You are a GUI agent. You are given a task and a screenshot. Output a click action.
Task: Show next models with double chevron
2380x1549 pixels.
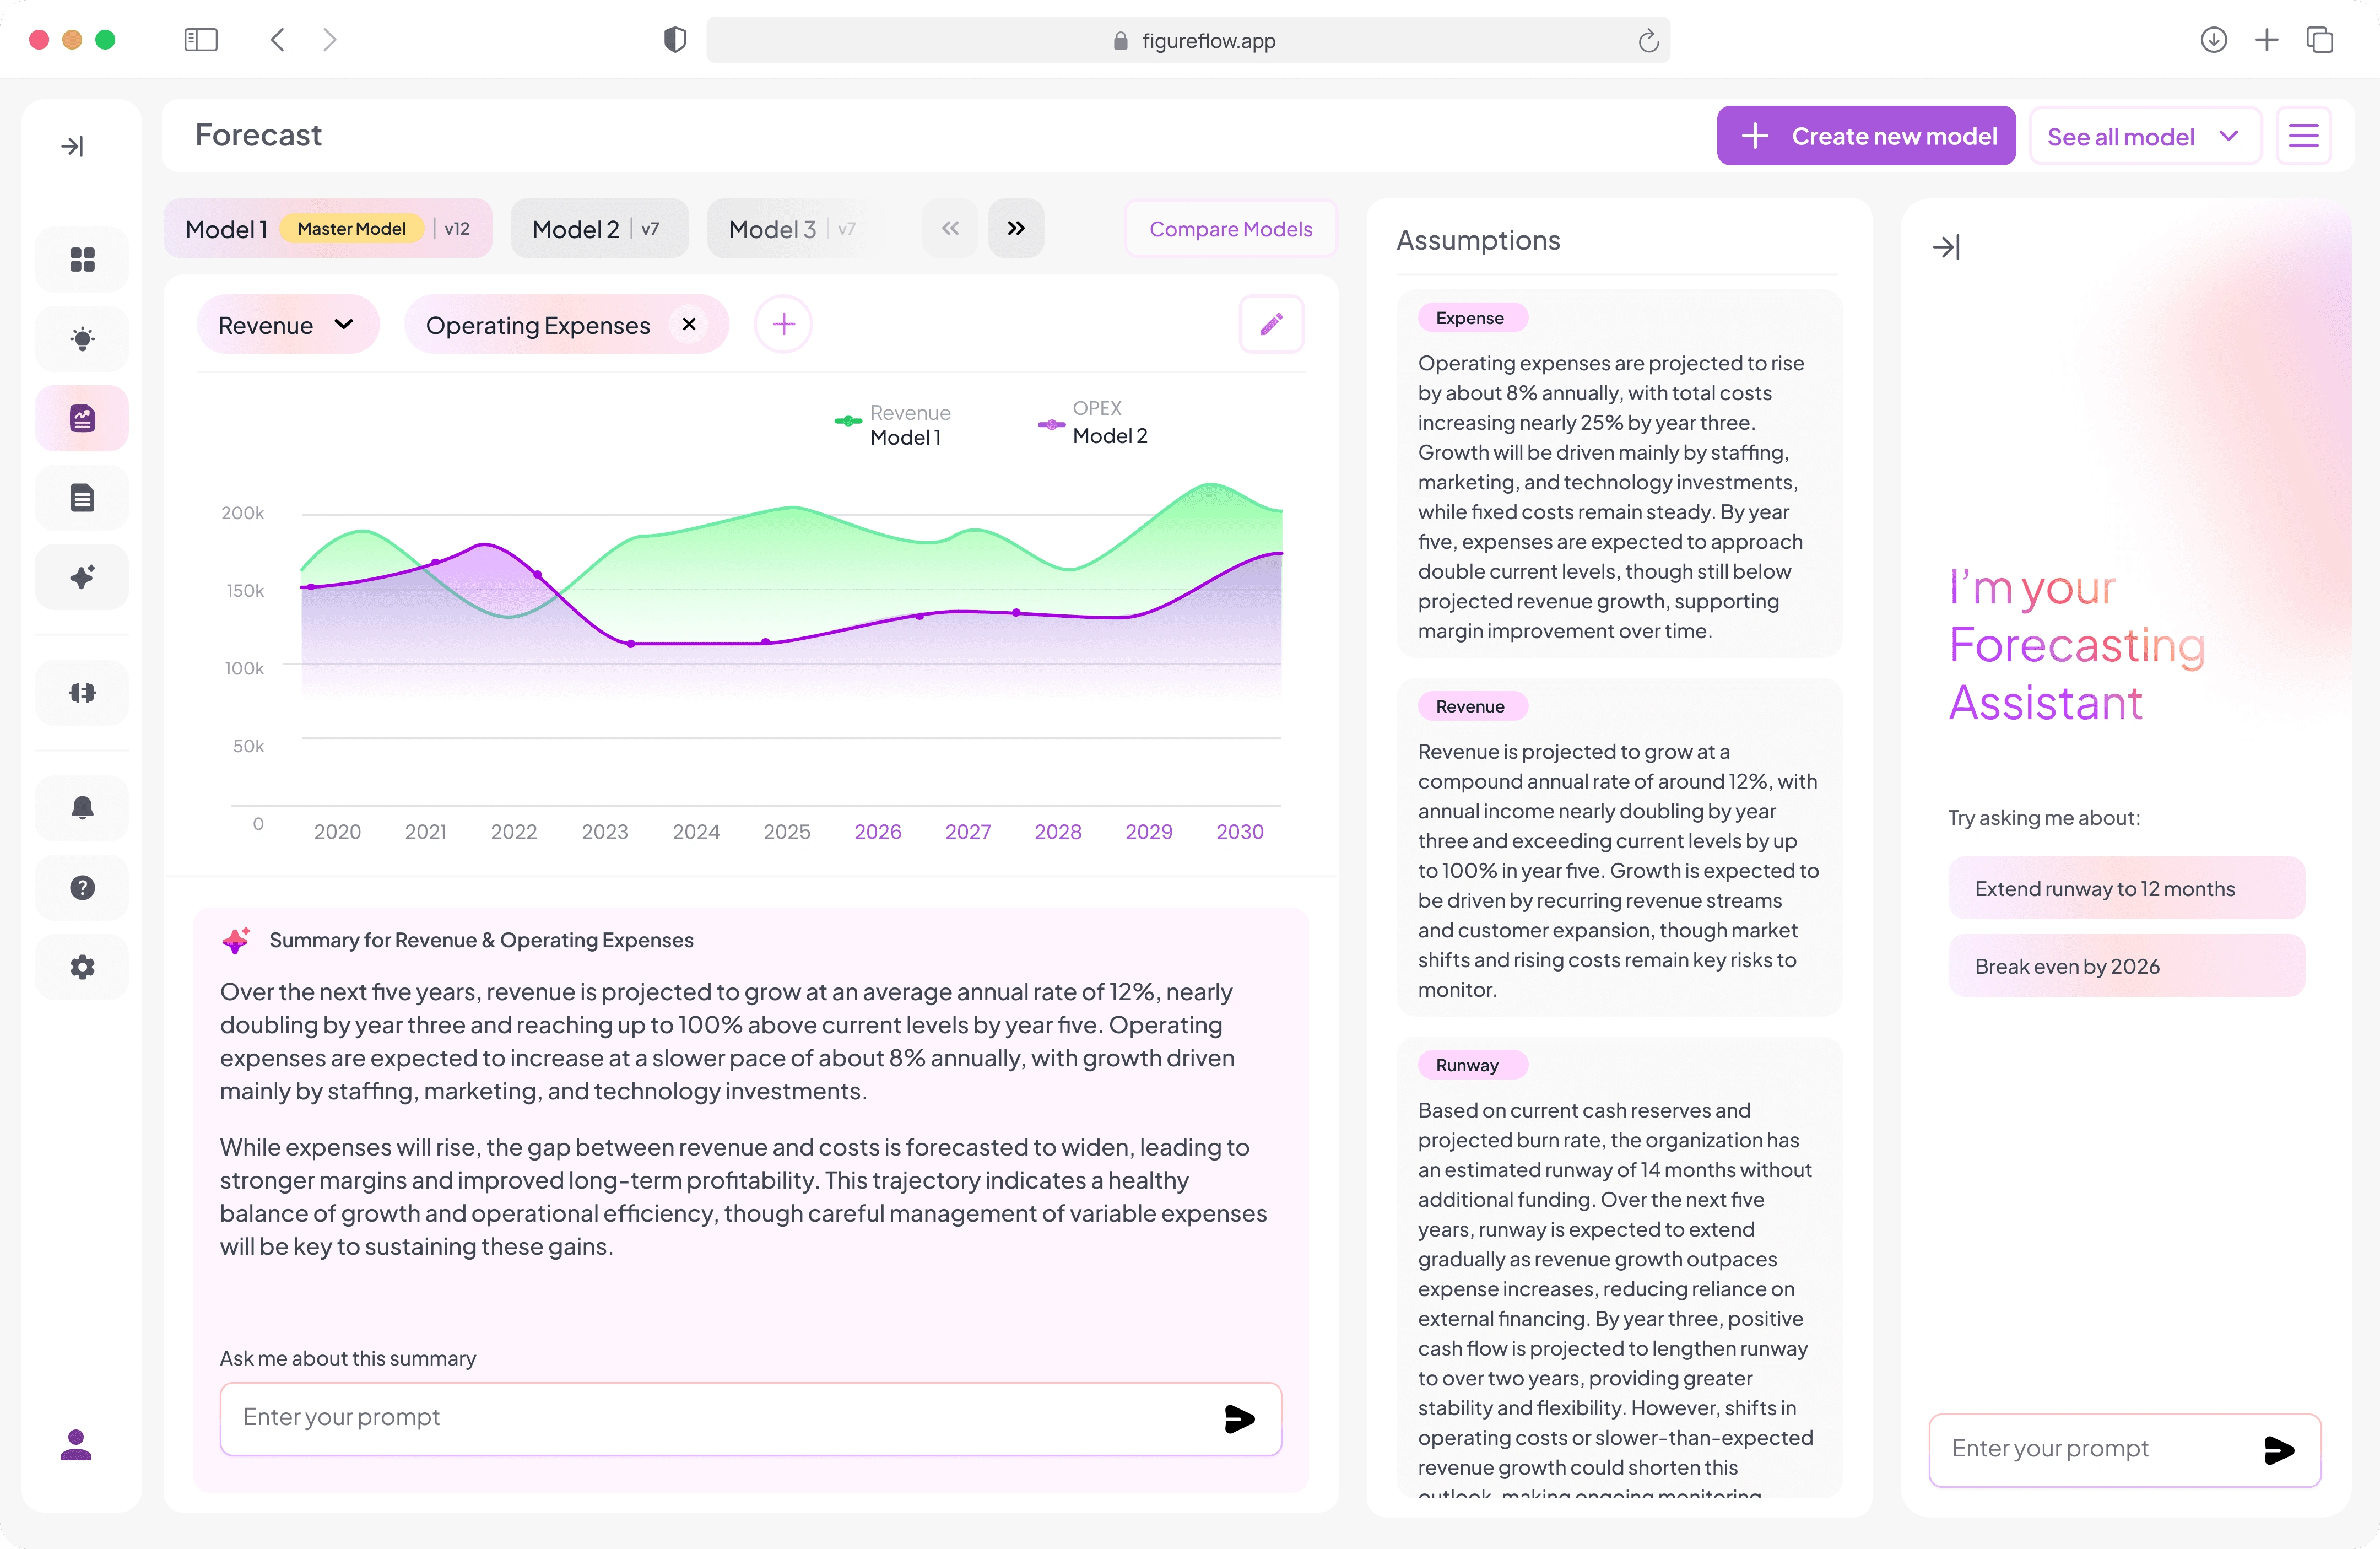tap(1016, 228)
